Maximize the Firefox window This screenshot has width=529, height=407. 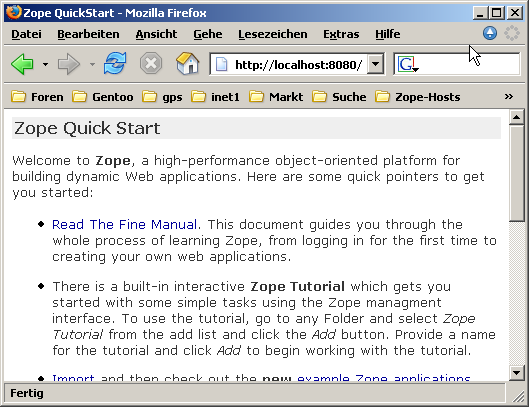(x=496, y=13)
